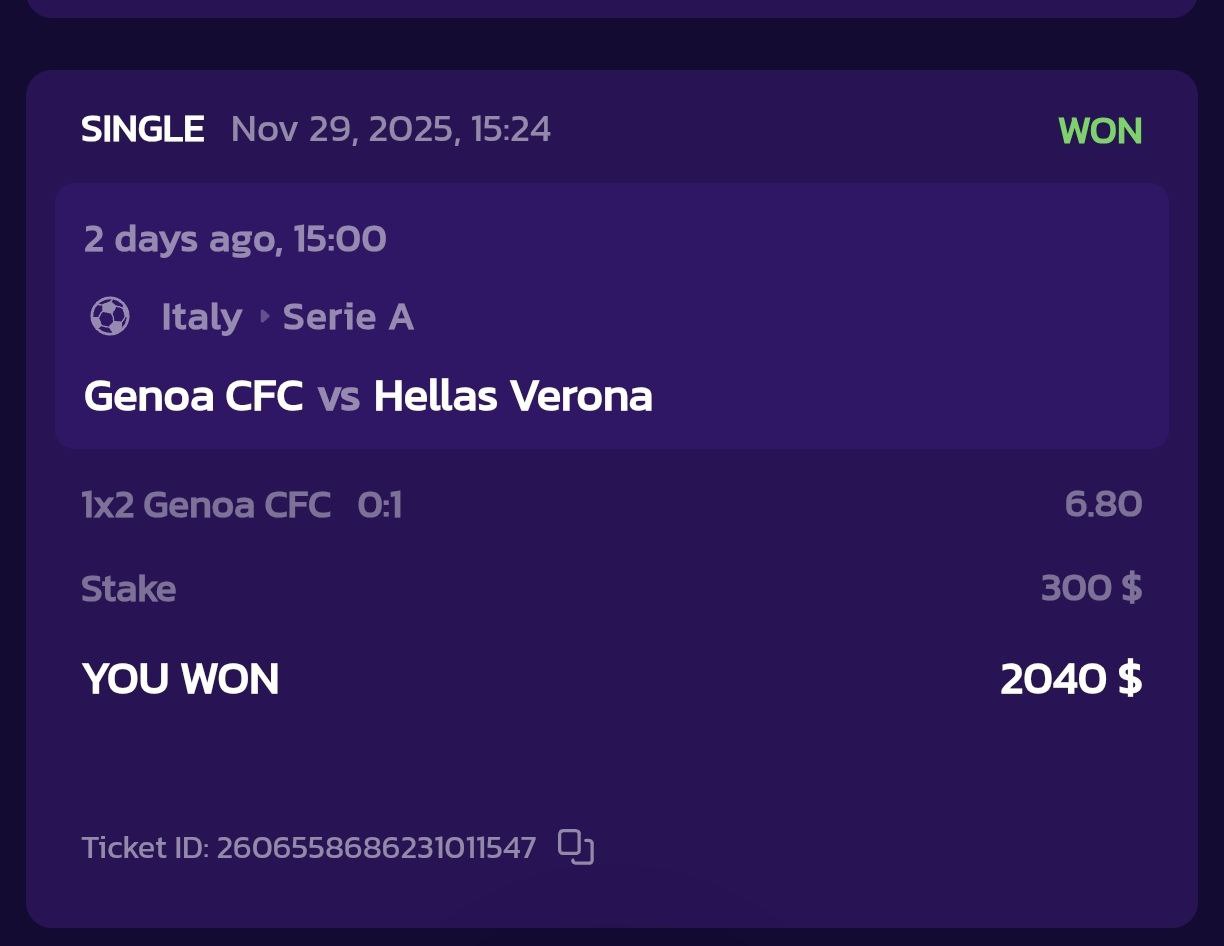Click the 1x2 Genoa CFC selection

[206, 505]
